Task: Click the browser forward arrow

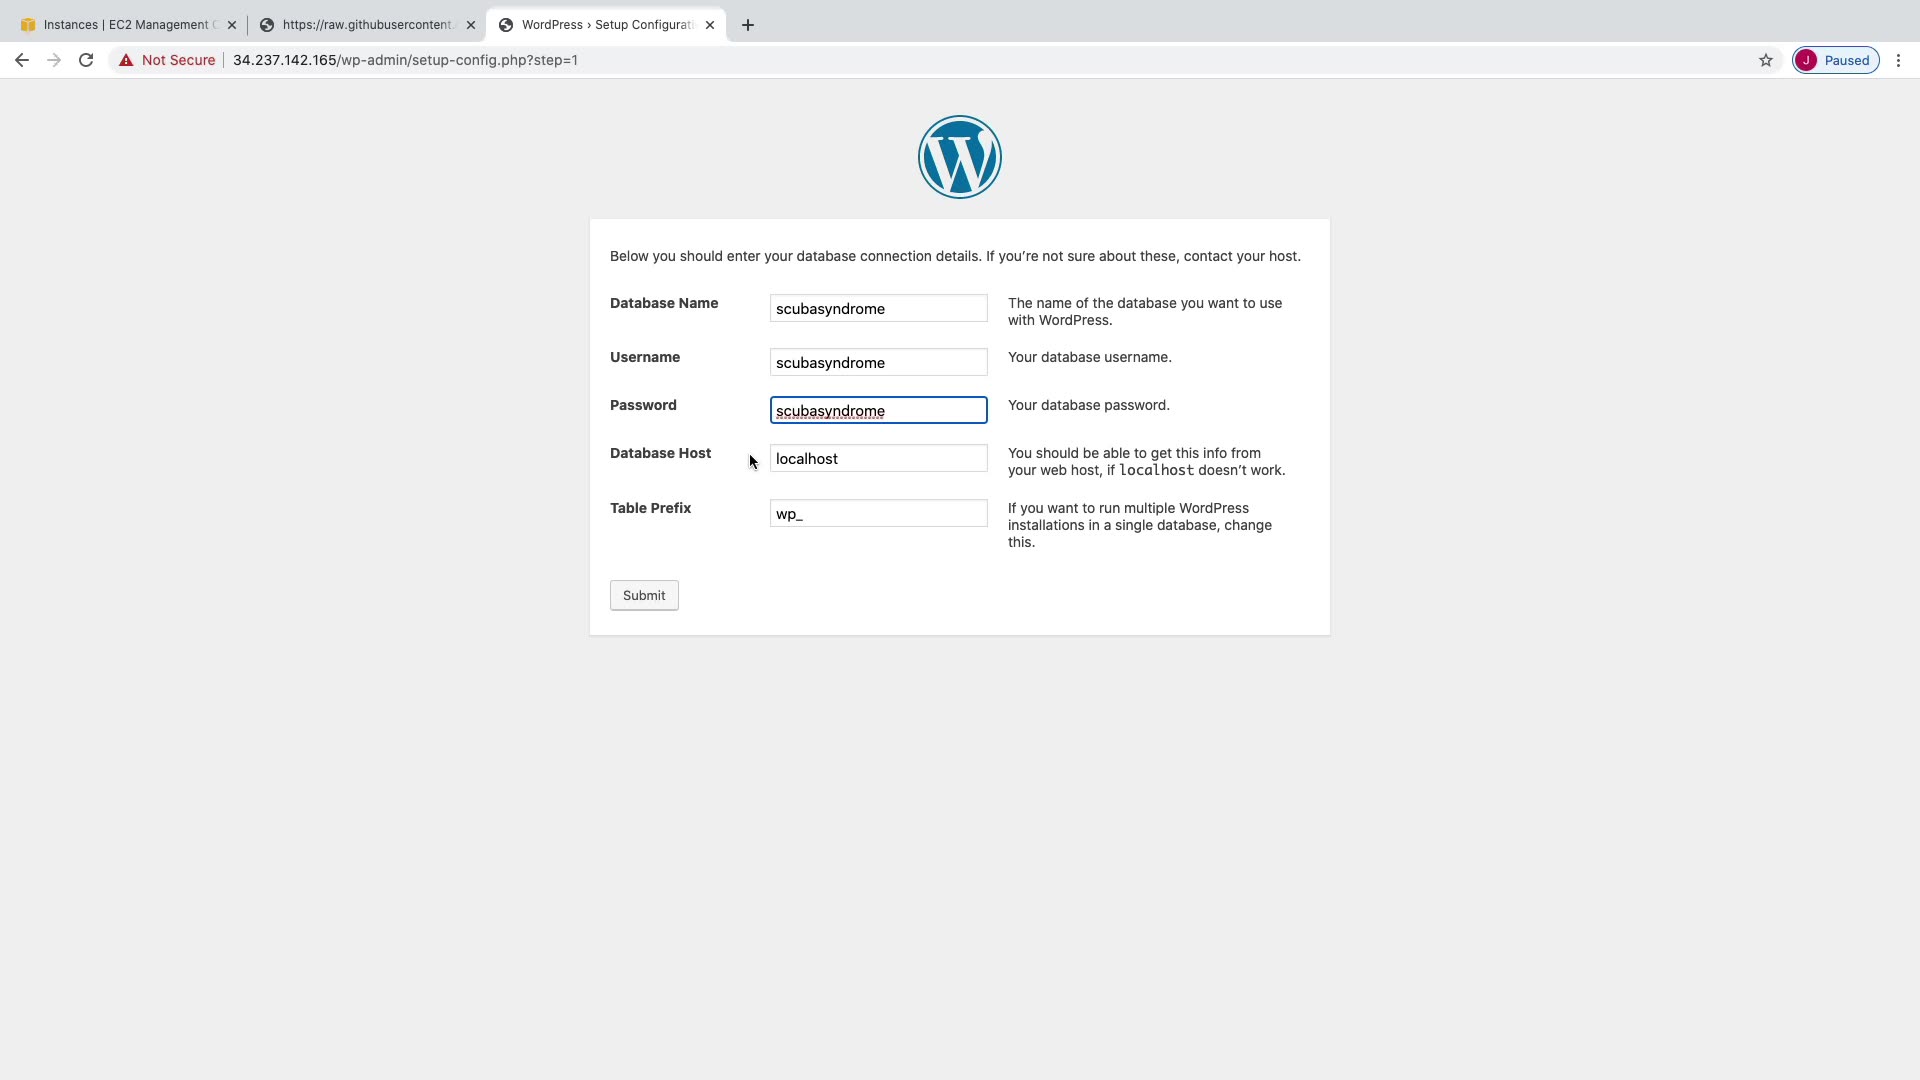Action: 54,60
